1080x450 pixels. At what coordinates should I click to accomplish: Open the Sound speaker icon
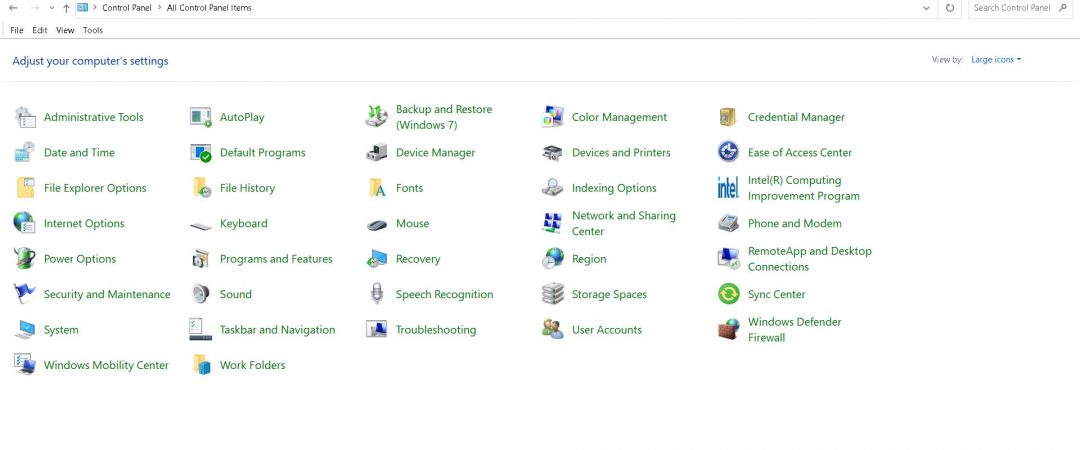pyautogui.click(x=201, y=294)
